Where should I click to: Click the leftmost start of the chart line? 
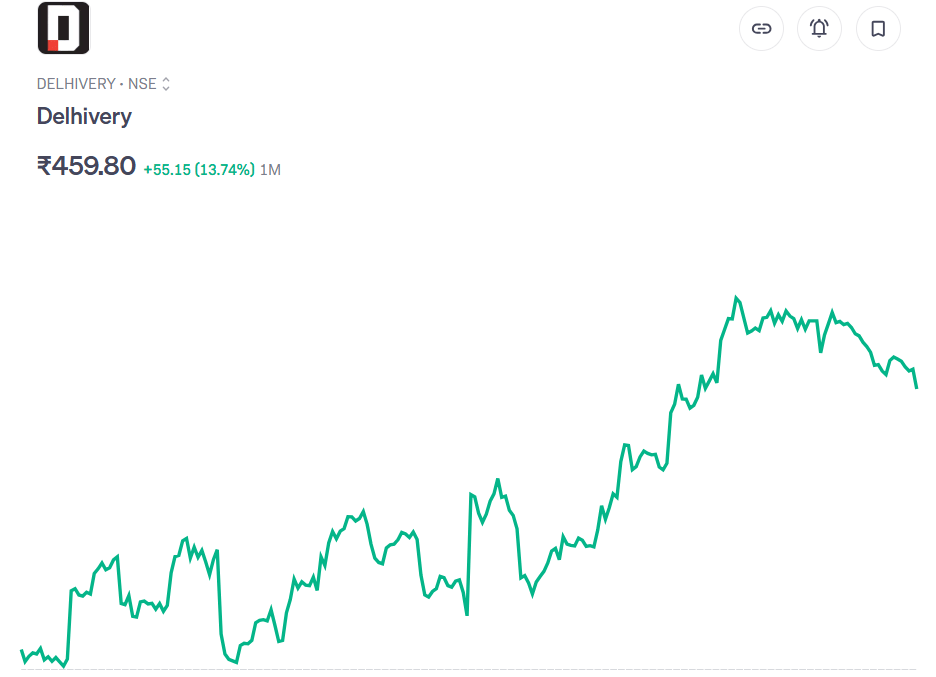point(21,651)
